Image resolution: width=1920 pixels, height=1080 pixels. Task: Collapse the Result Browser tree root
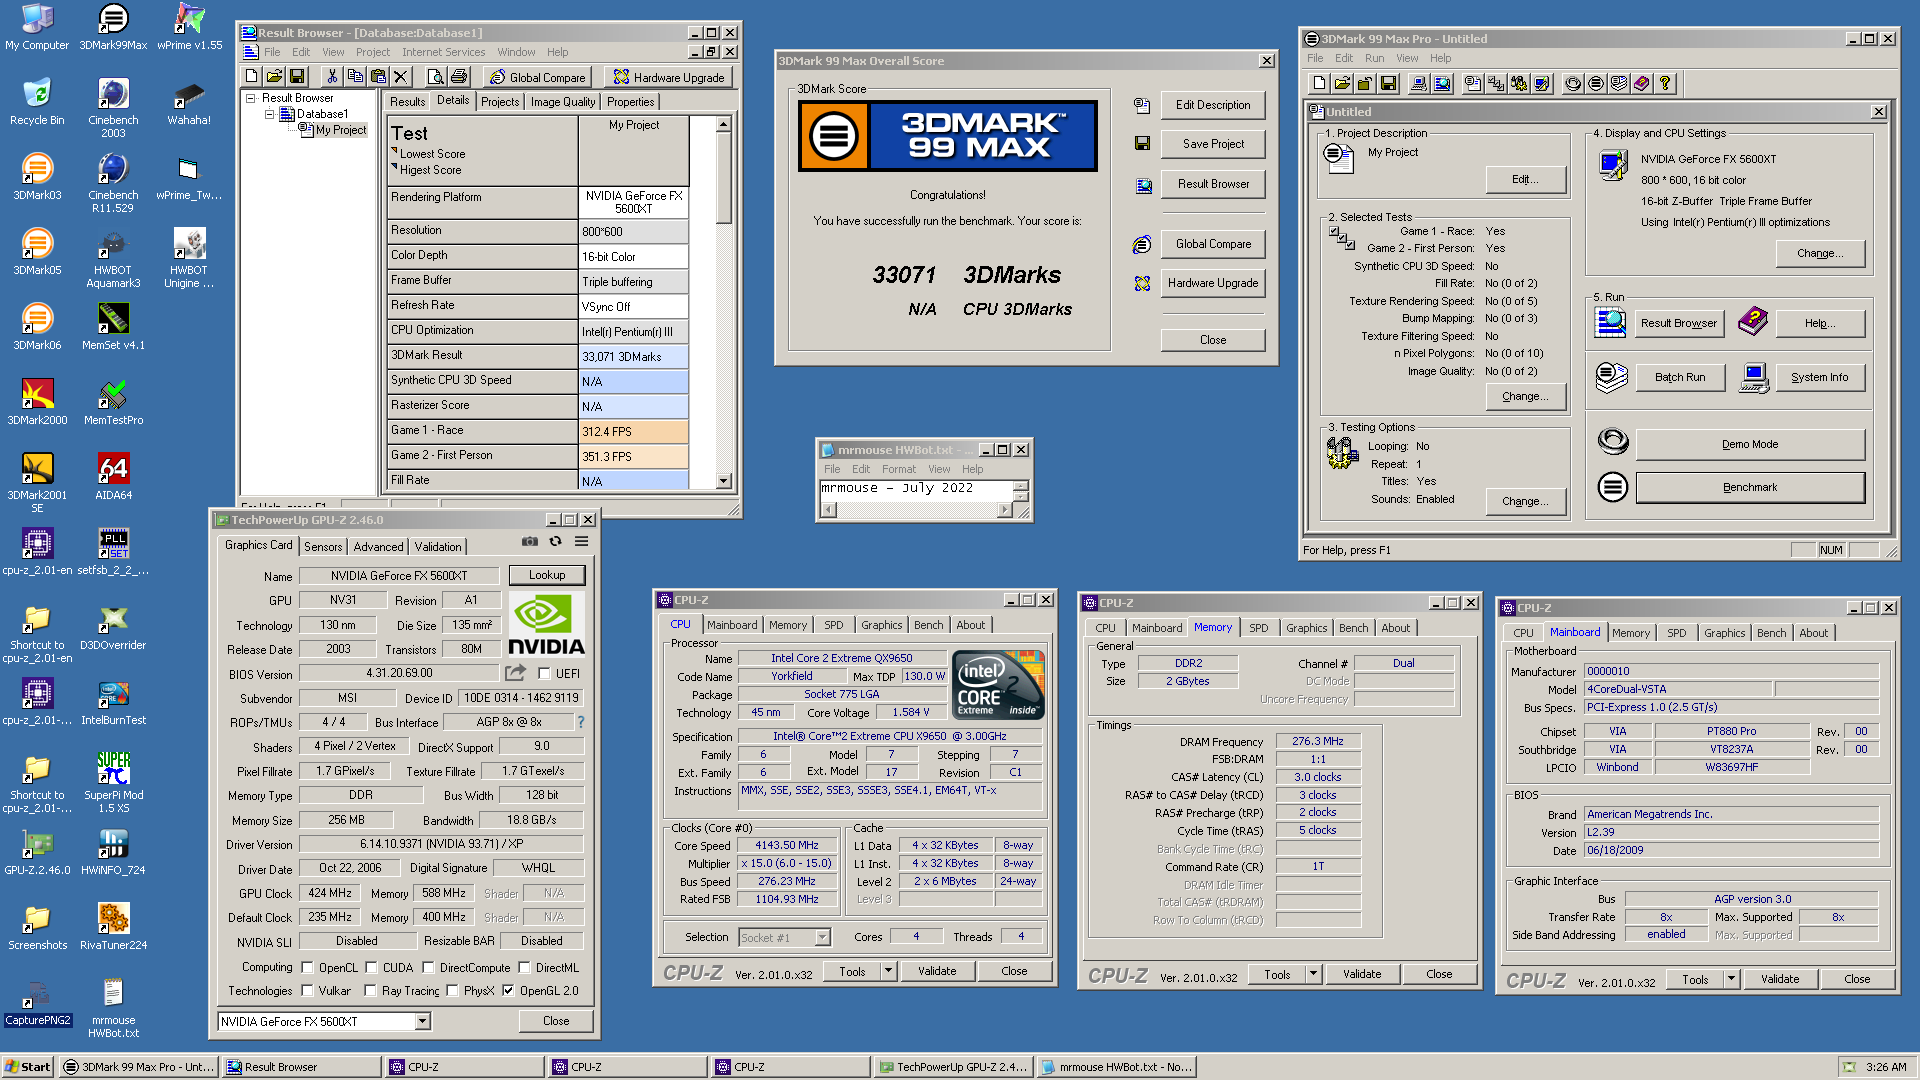click(252, 98)
